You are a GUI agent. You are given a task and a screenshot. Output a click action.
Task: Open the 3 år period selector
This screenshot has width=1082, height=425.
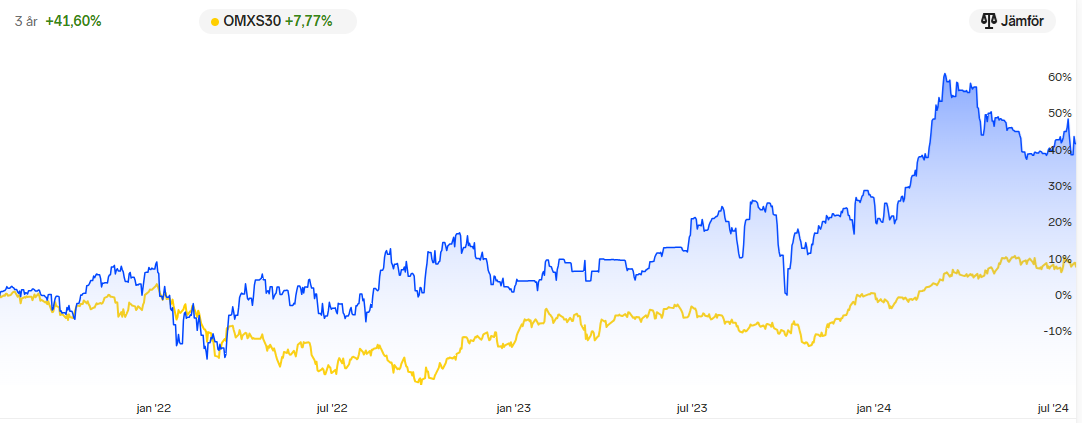[25, 21]
